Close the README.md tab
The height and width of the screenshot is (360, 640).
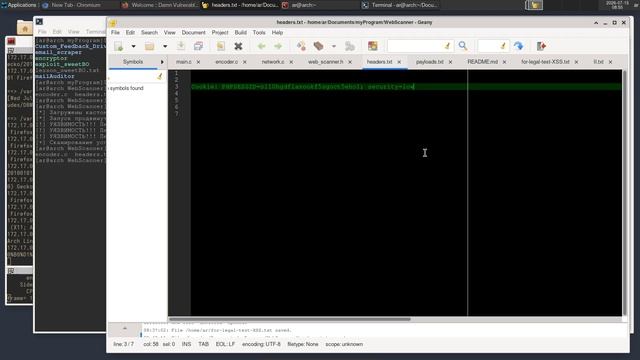[504, 62]
